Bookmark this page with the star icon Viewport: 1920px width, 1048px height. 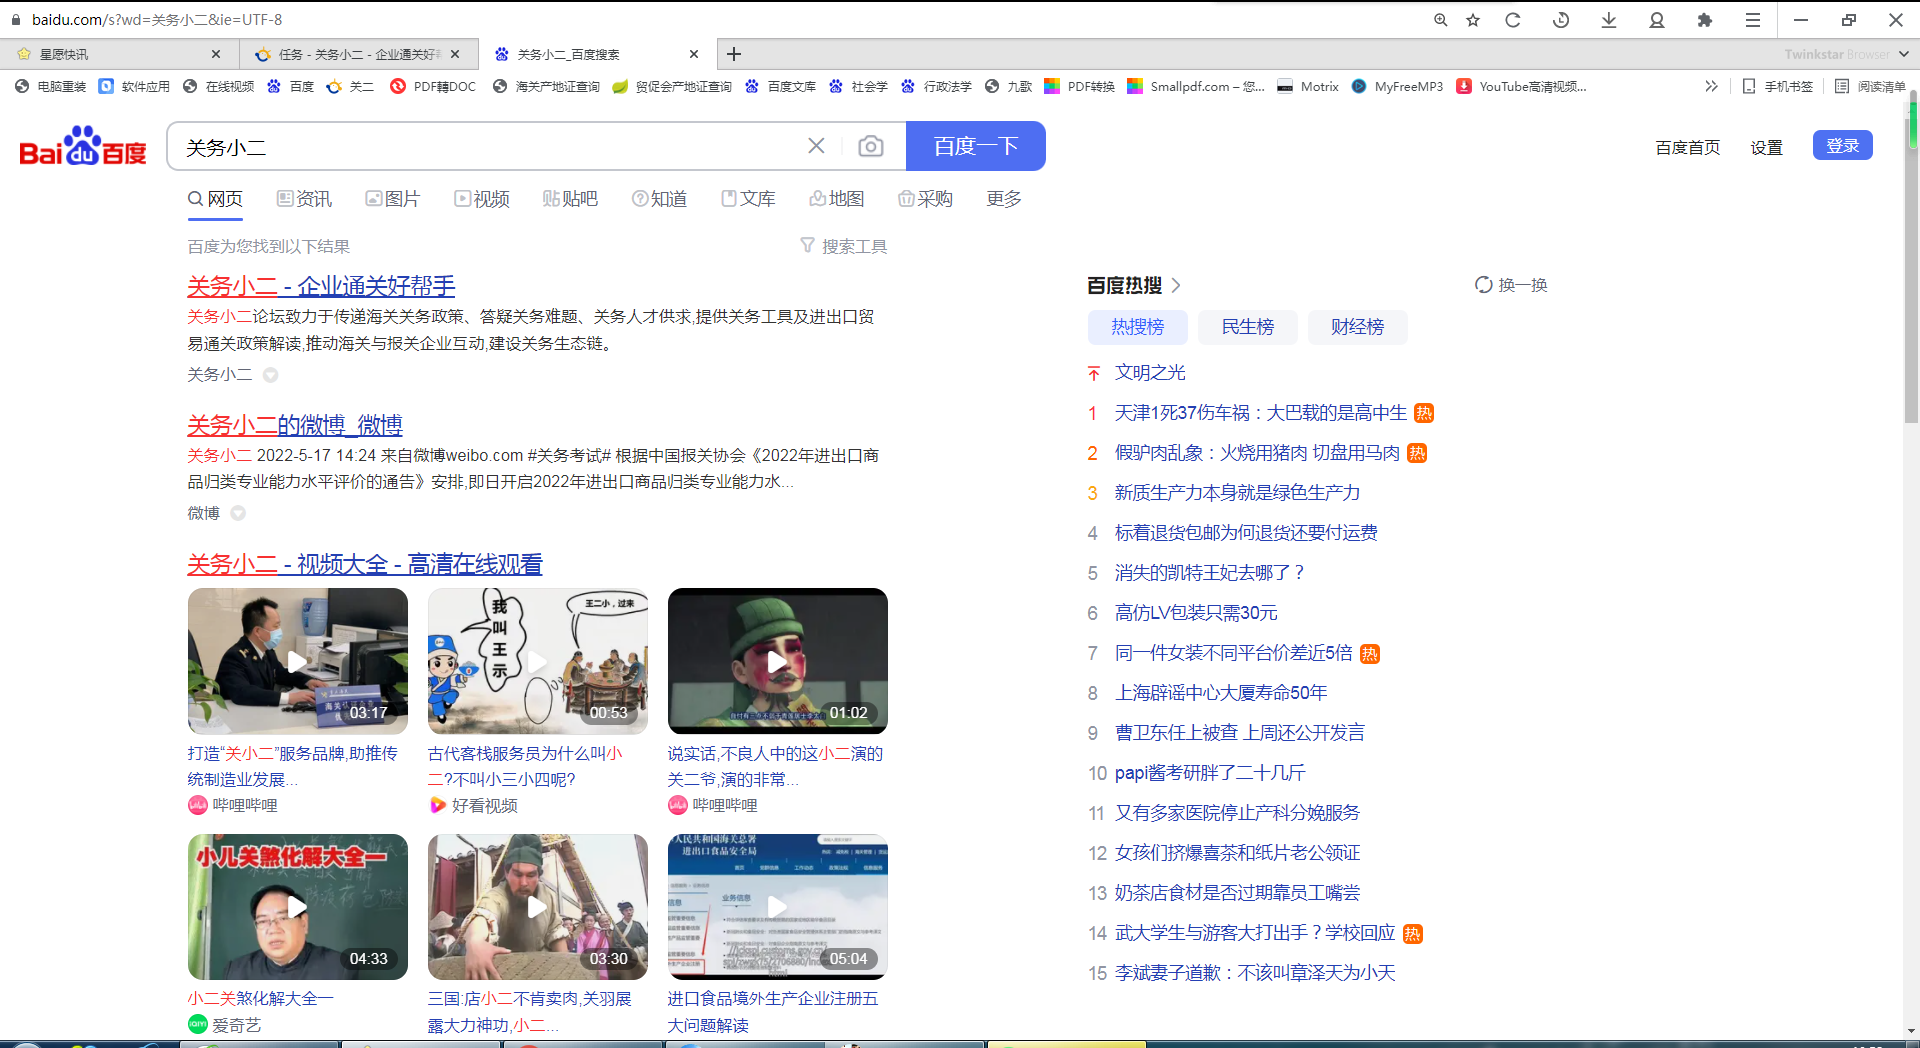[1473, 19]
